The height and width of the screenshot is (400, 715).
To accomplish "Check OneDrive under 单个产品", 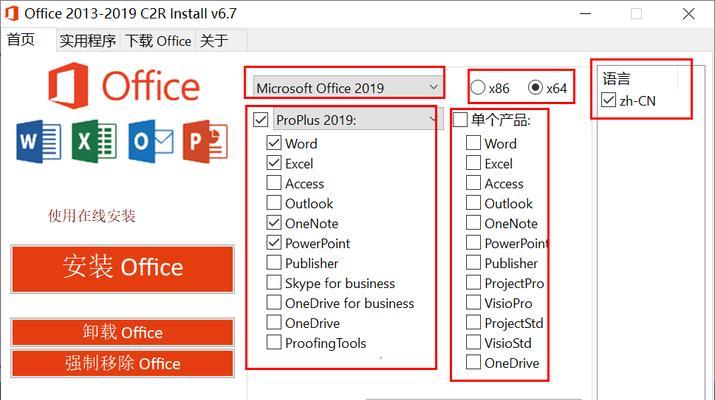I will tap(473, 363).
